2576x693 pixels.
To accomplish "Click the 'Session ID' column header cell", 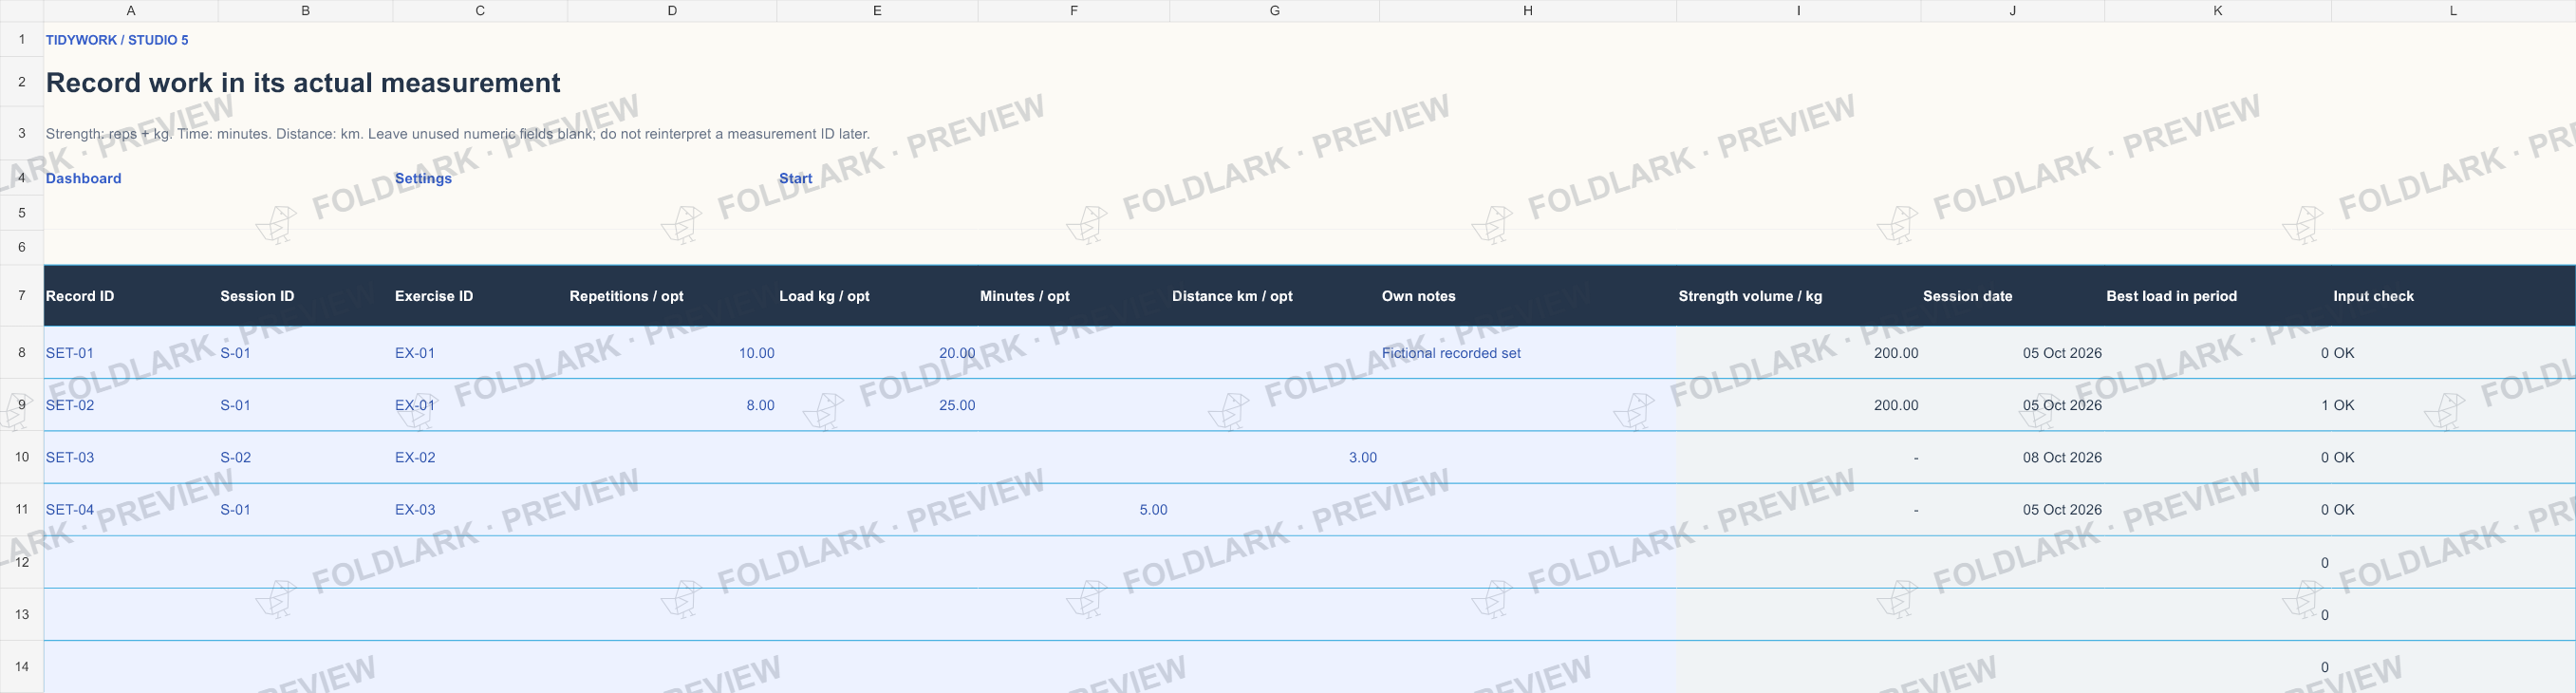I will pos(306,296).
